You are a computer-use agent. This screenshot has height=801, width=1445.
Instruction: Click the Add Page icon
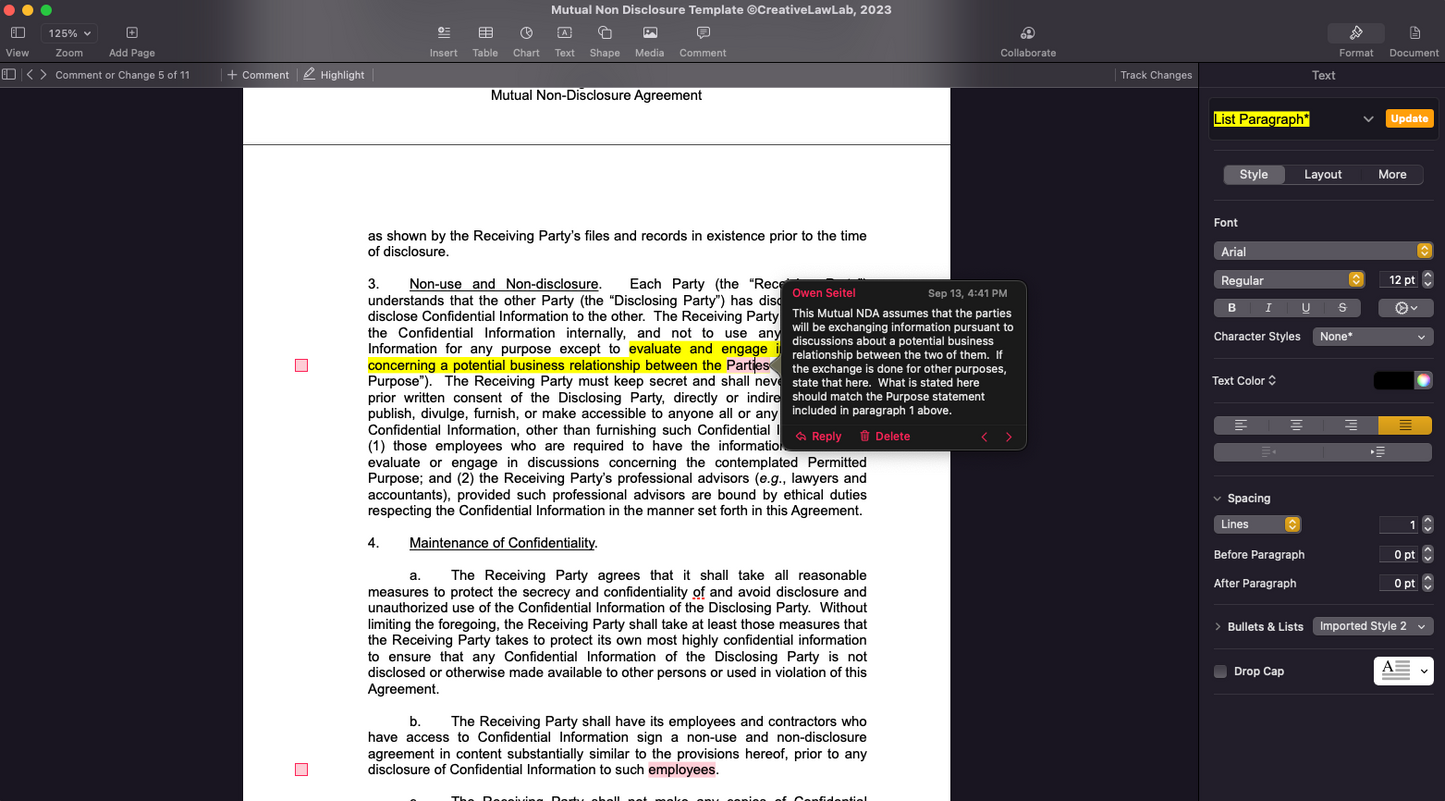tap(132, 33)
